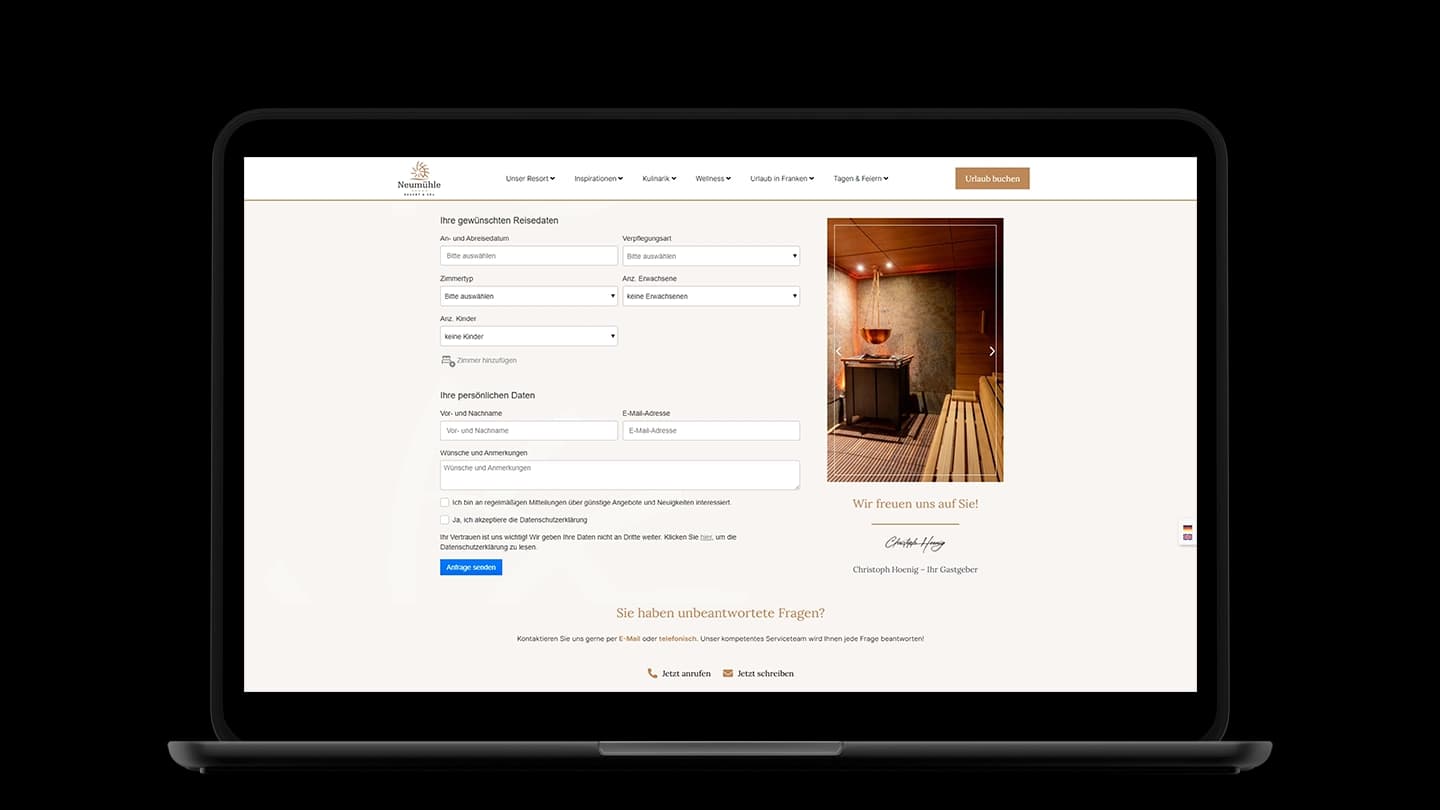Click the hier link to read Datenschutzerklärung
This screenshot has width=1440, height=810.
pos(706,536)
